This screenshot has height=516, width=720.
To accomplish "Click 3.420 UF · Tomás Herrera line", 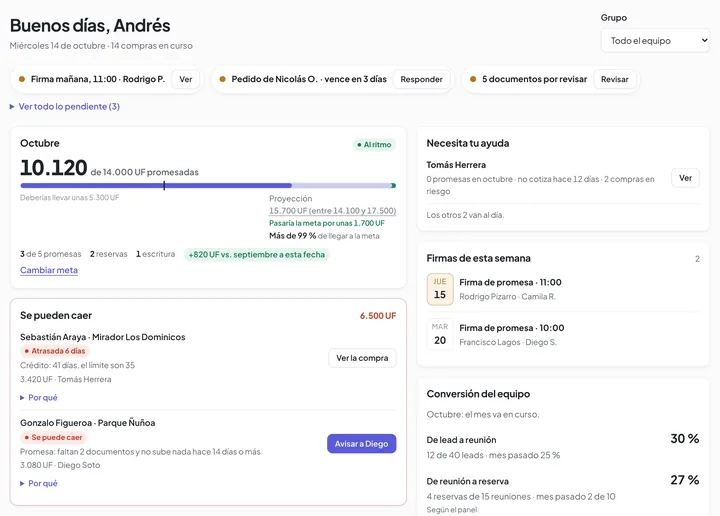I will click(66, 379).
